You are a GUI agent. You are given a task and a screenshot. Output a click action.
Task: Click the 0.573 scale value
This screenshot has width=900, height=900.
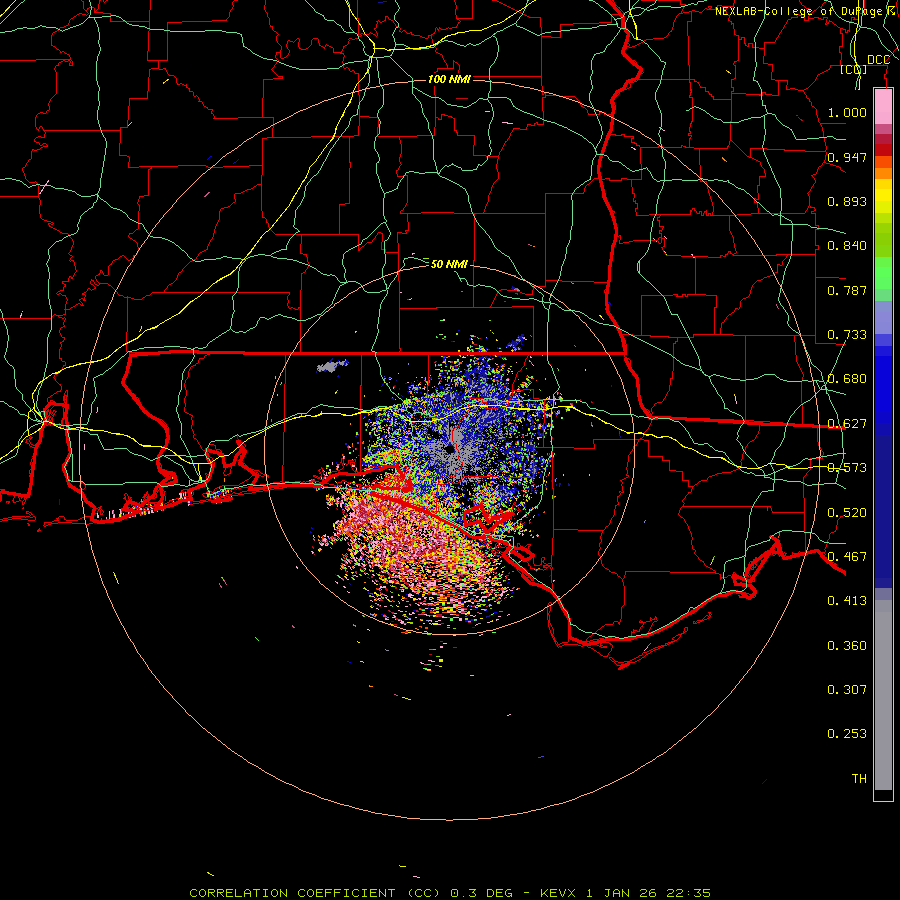(x=847, y=468)
